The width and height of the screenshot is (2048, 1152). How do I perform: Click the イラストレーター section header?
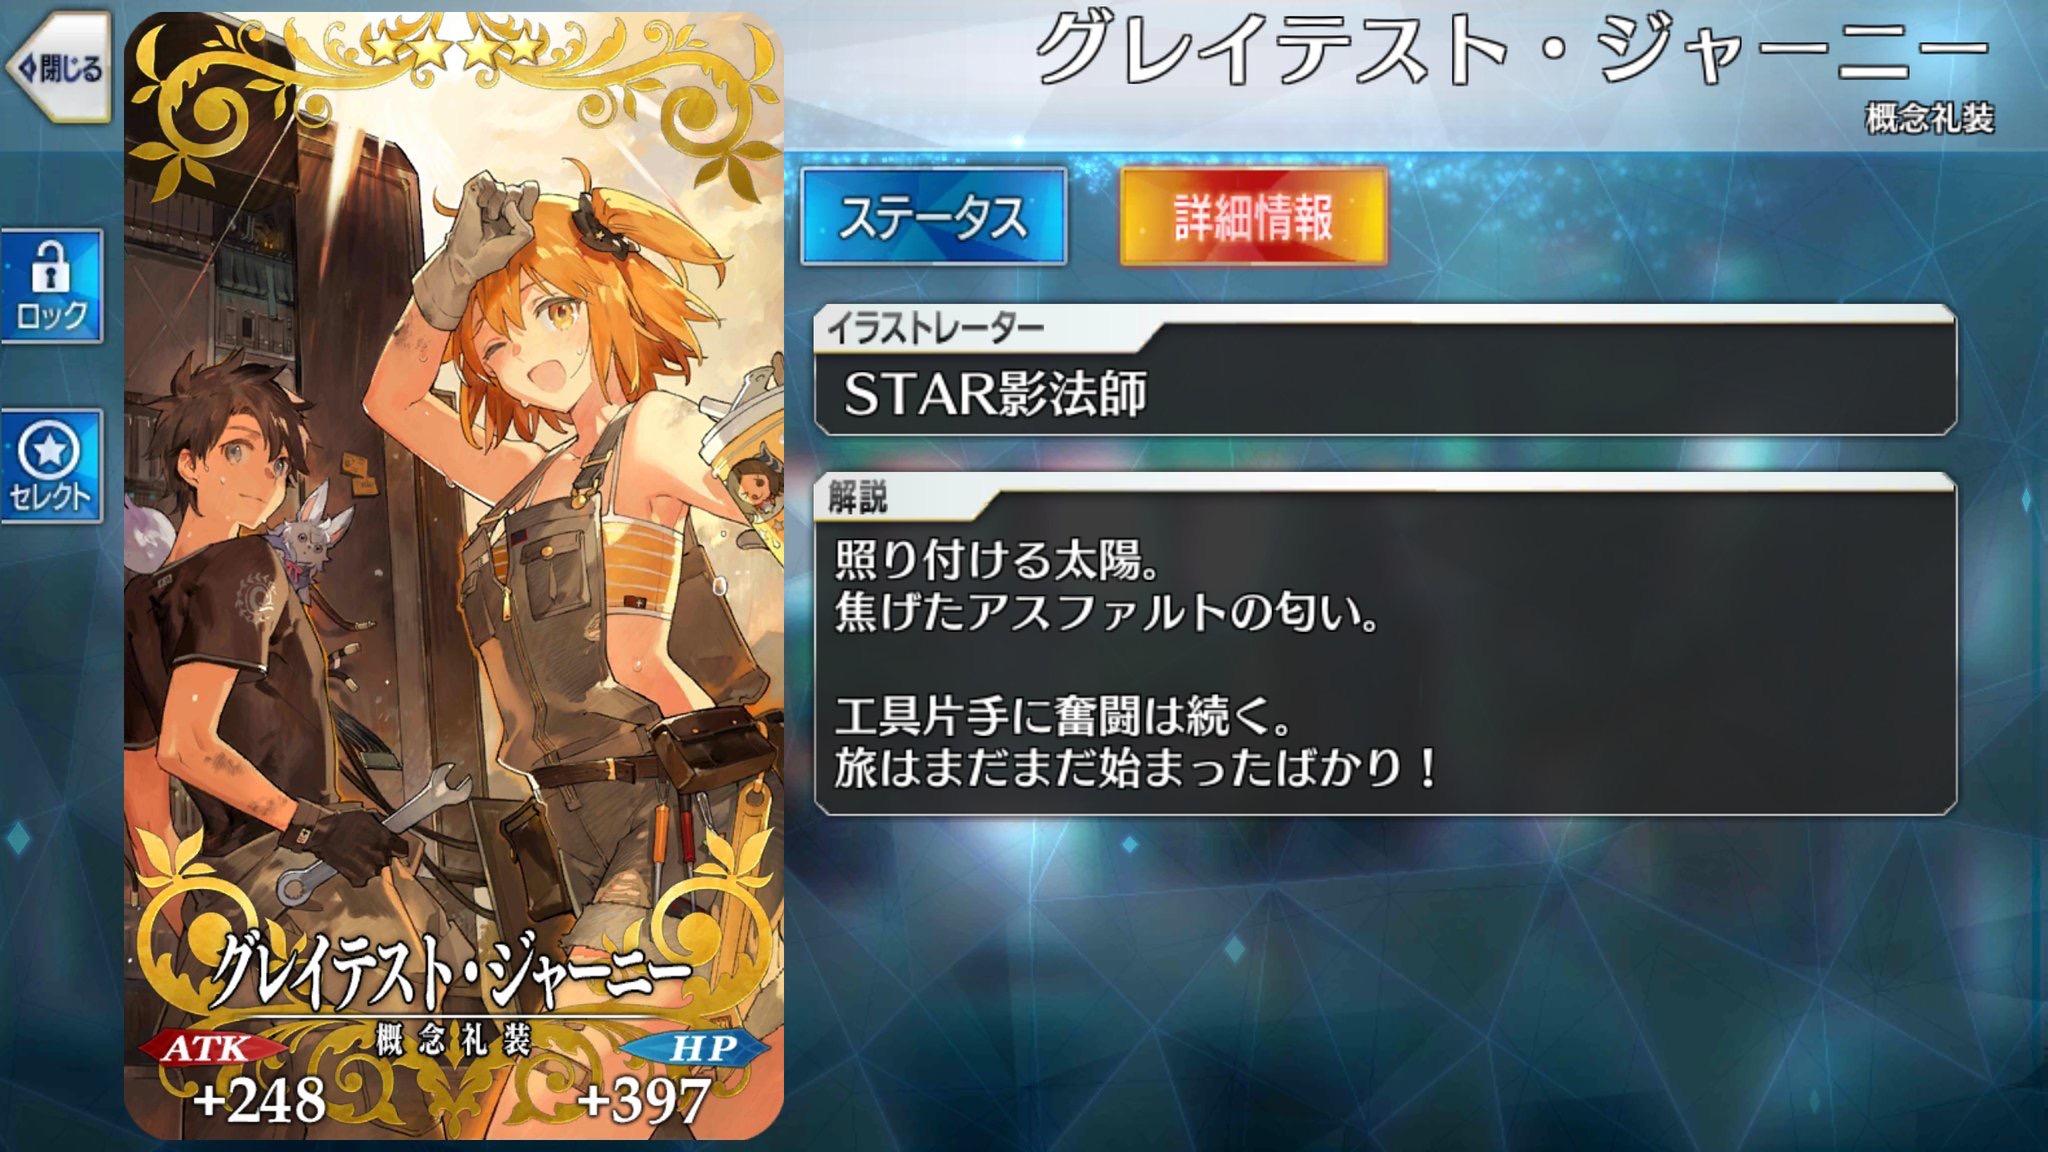click(935, 328)
